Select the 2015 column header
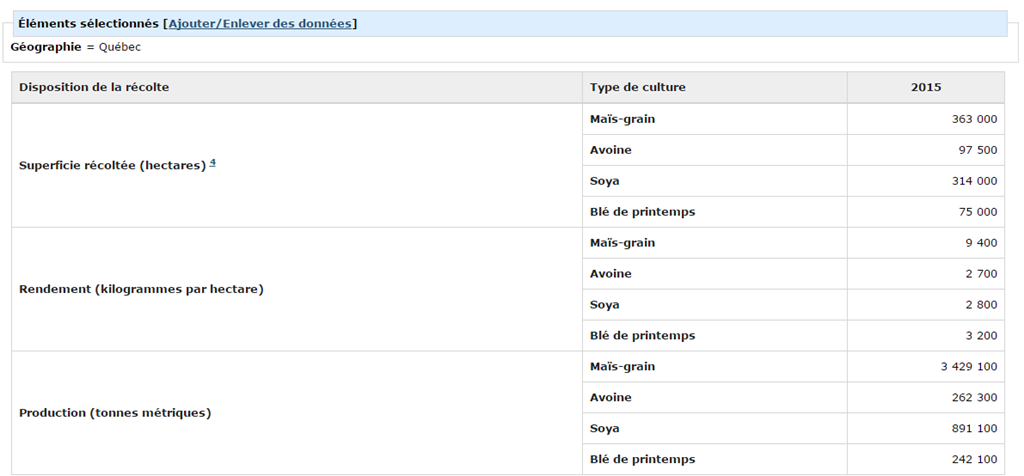 (925, 88)
